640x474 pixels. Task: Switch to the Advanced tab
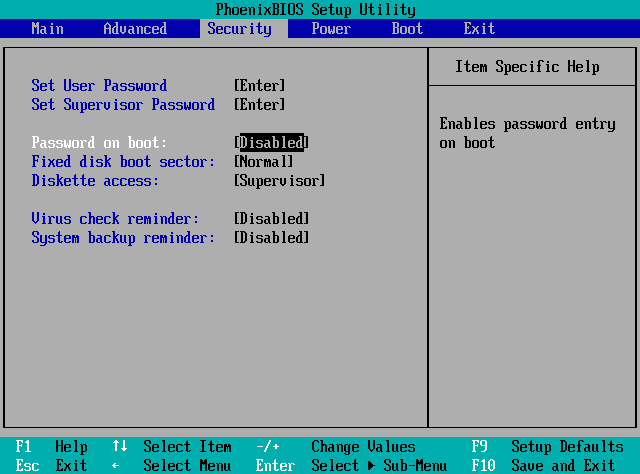tap(135, 29)
